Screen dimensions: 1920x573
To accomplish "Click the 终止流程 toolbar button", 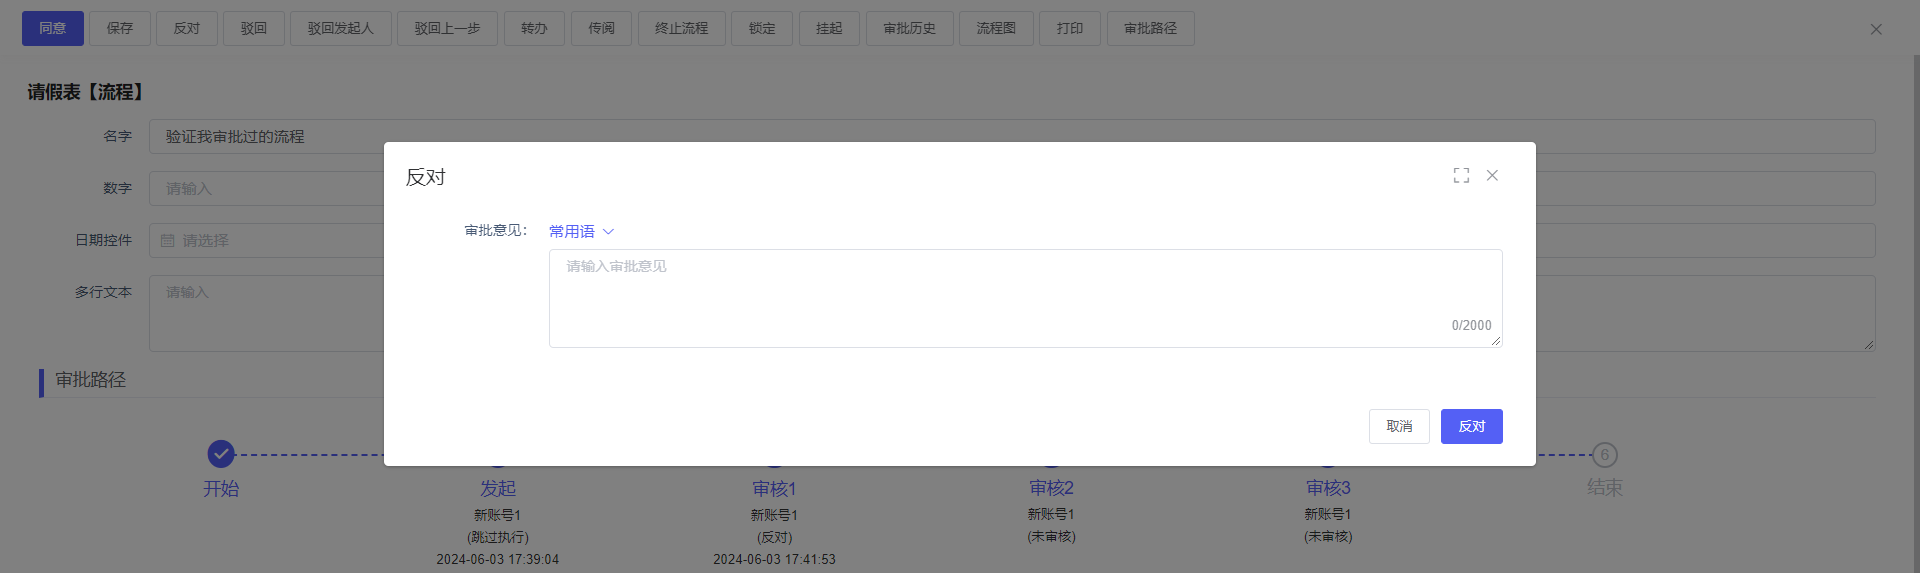I will point(681,28).
